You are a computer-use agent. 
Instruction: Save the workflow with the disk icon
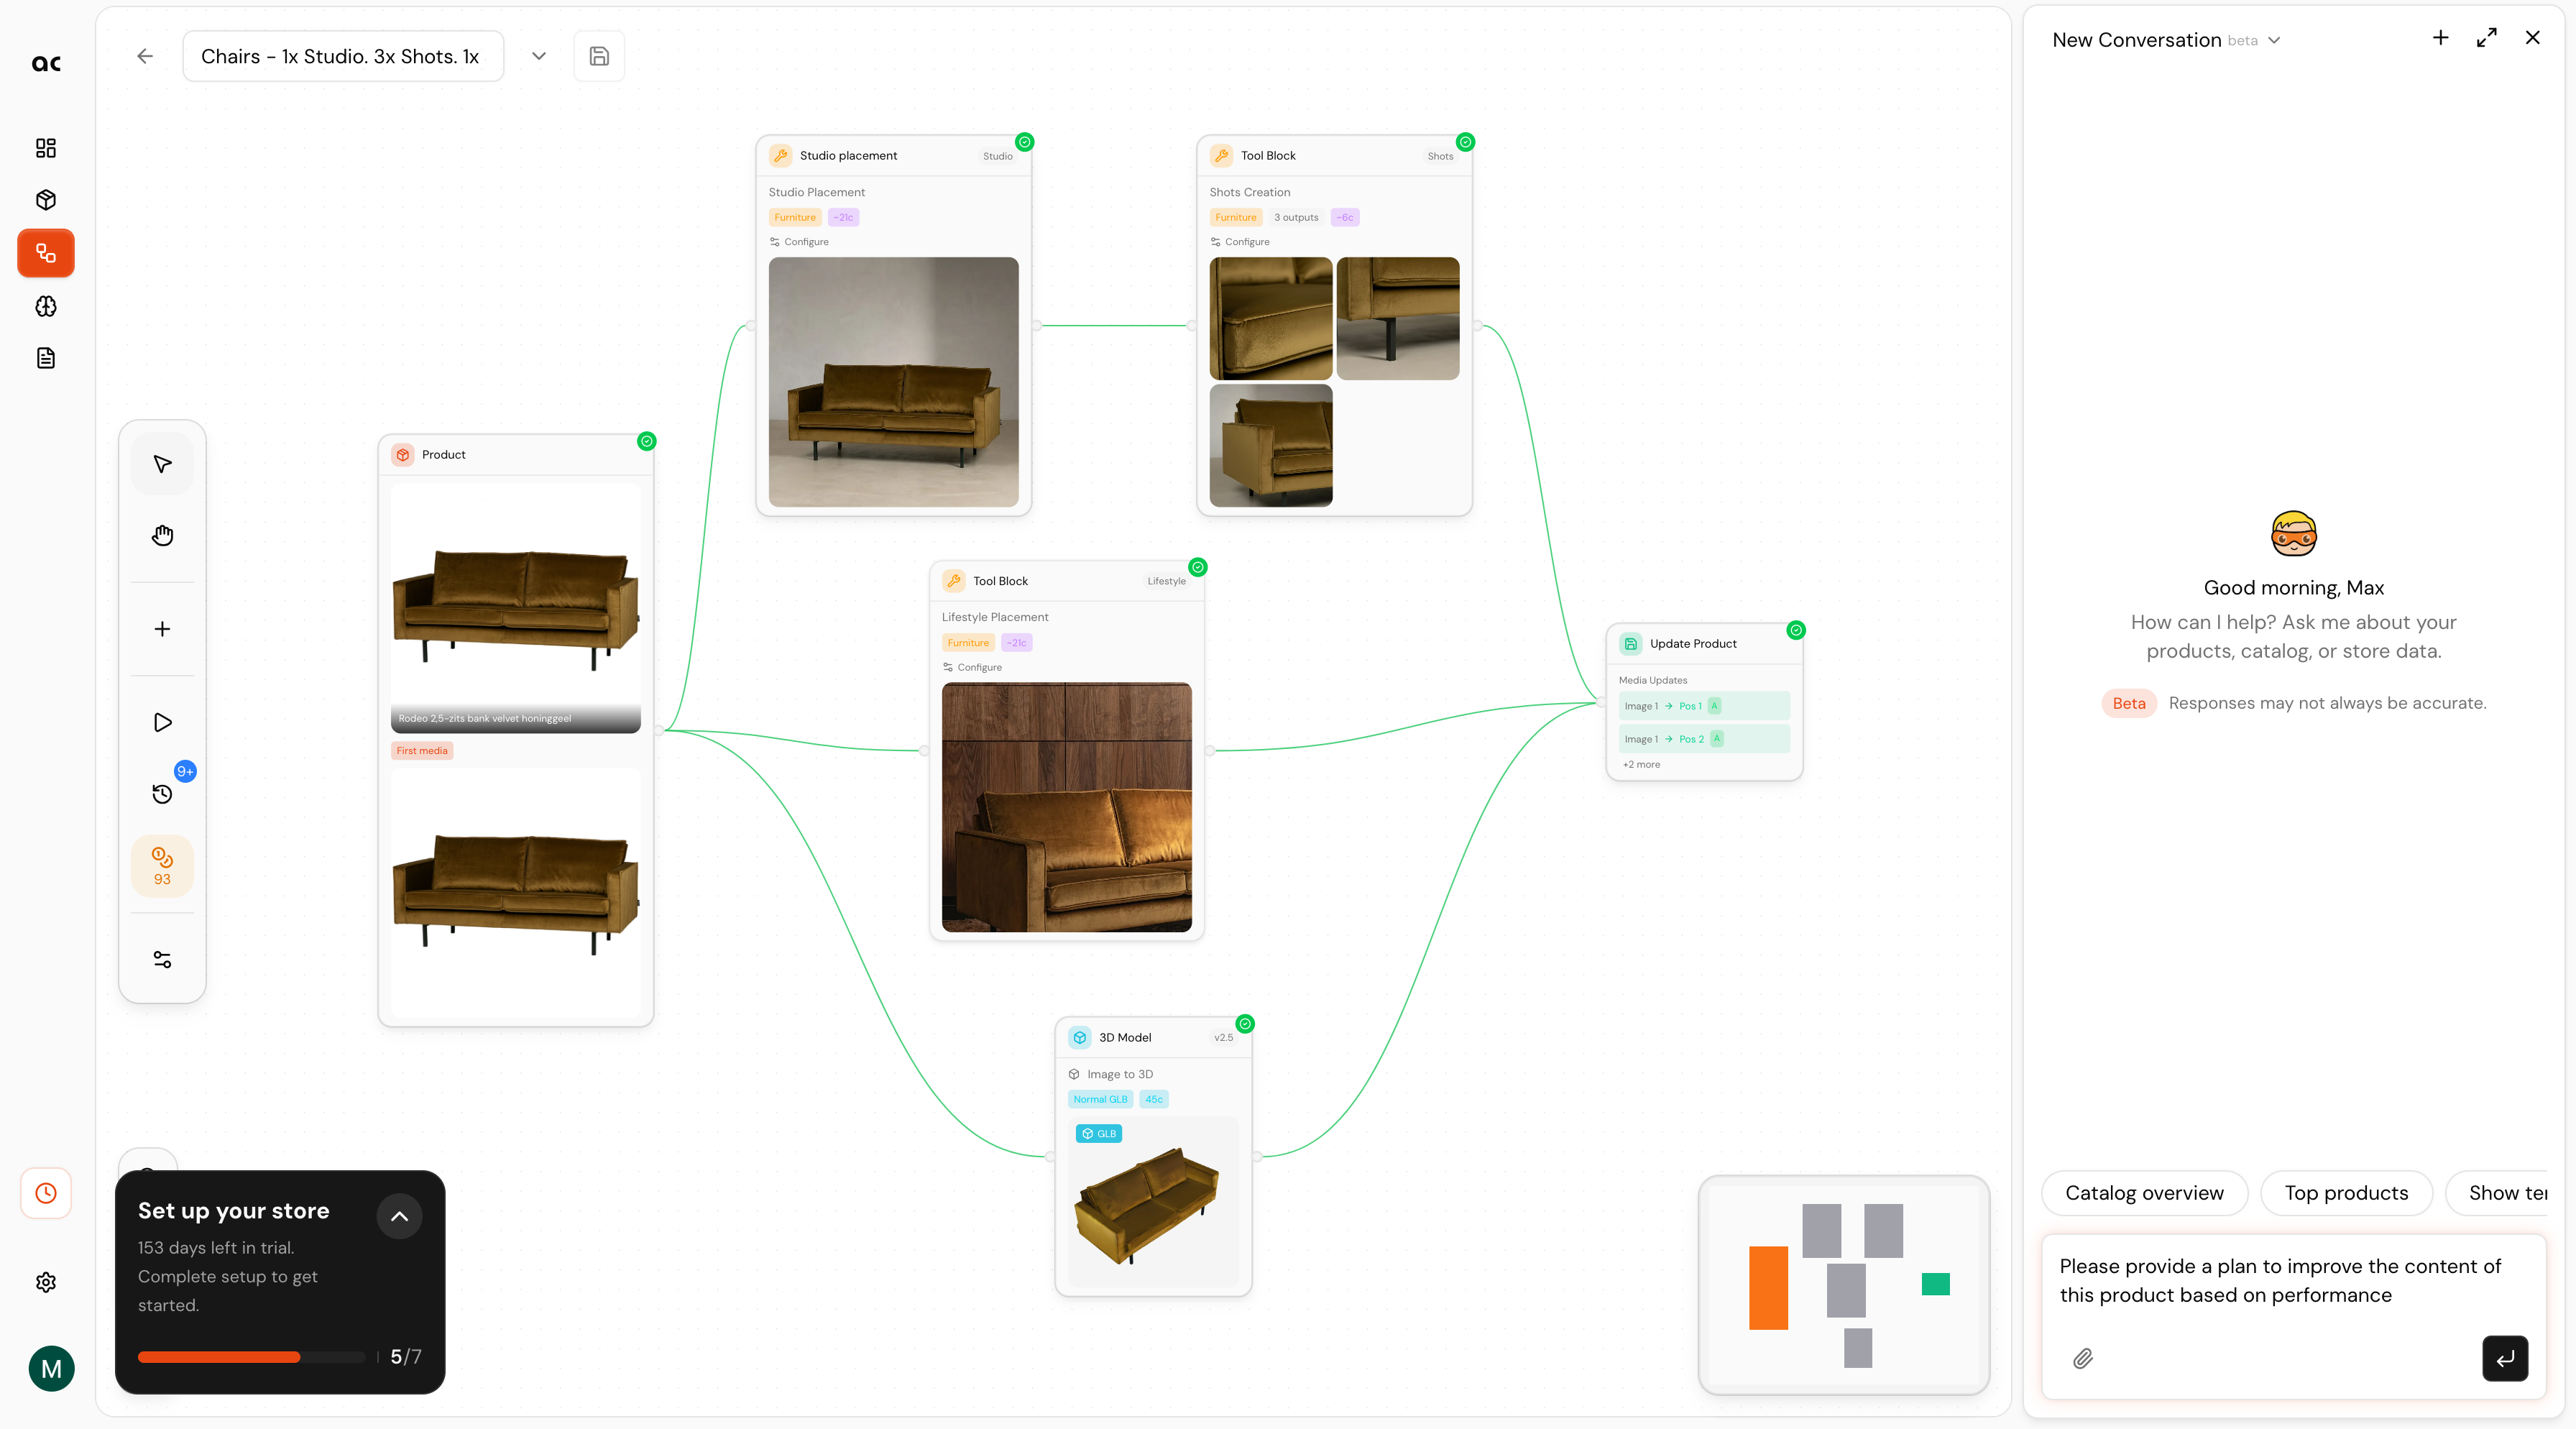(x=599, y=56)
